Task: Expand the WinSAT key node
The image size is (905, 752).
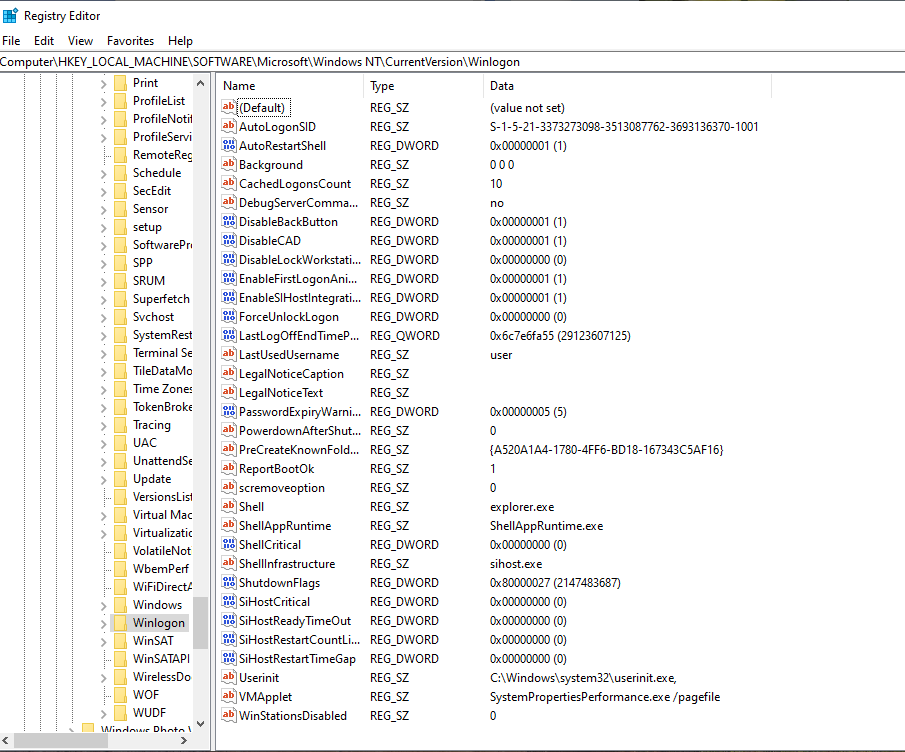Action: [103, 641]
